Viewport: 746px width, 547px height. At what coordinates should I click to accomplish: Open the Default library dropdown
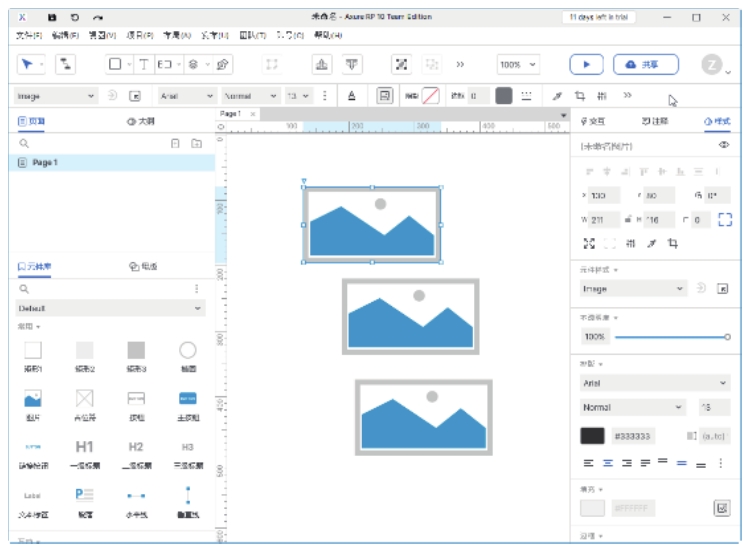point(110,309)
